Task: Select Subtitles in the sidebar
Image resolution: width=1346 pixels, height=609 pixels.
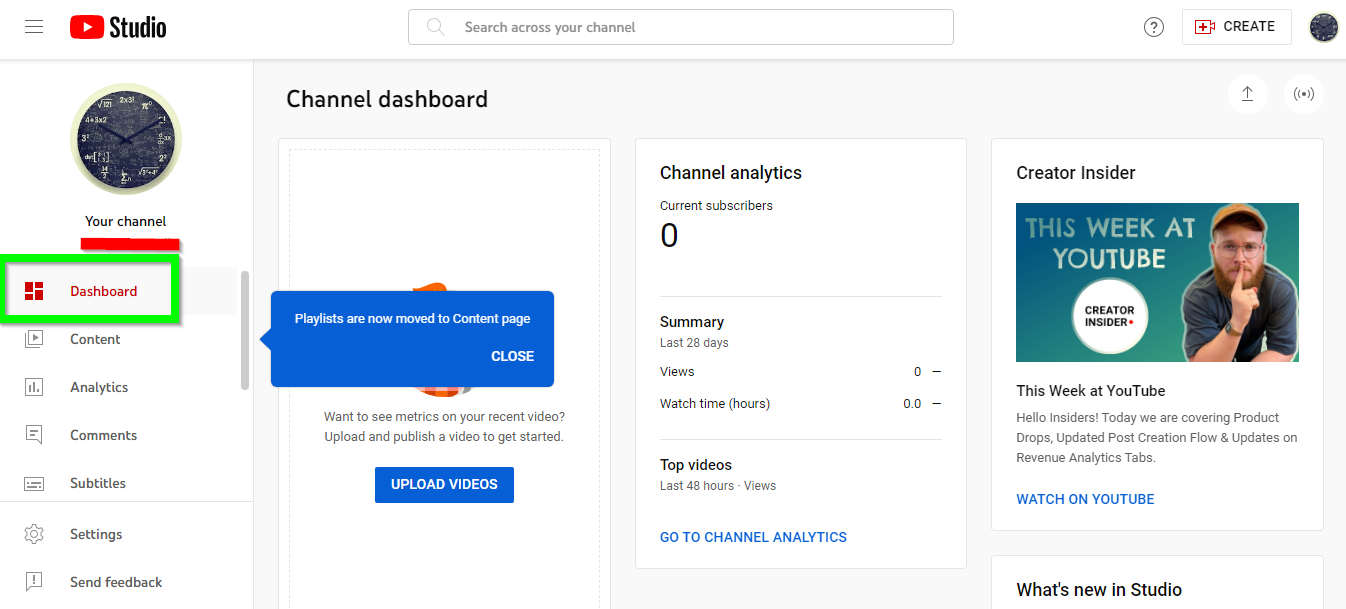Action: 119,483
